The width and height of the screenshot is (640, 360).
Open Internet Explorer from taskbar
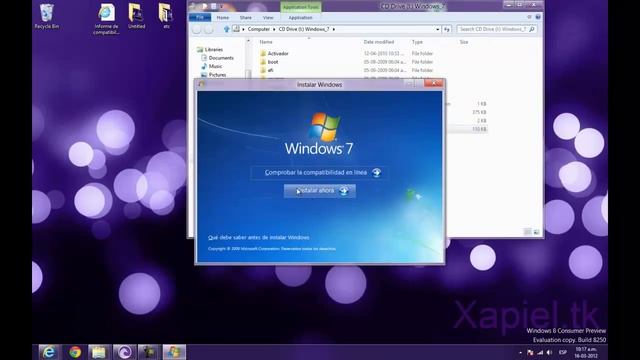[x=49, y=352]
